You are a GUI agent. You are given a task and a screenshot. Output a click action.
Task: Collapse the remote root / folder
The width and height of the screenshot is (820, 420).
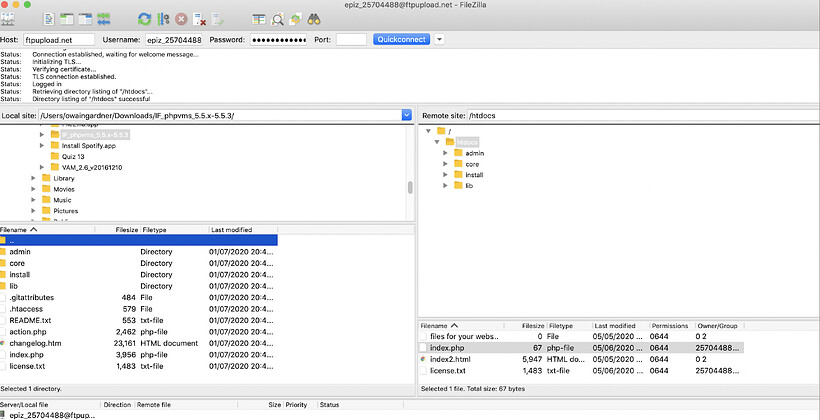coord(428,131)
